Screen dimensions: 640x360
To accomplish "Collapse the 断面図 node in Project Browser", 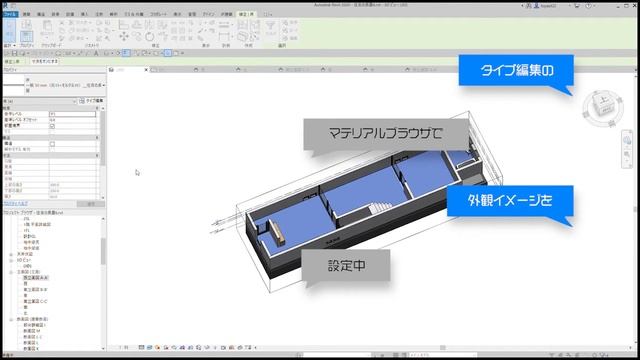I will point(11,319).
